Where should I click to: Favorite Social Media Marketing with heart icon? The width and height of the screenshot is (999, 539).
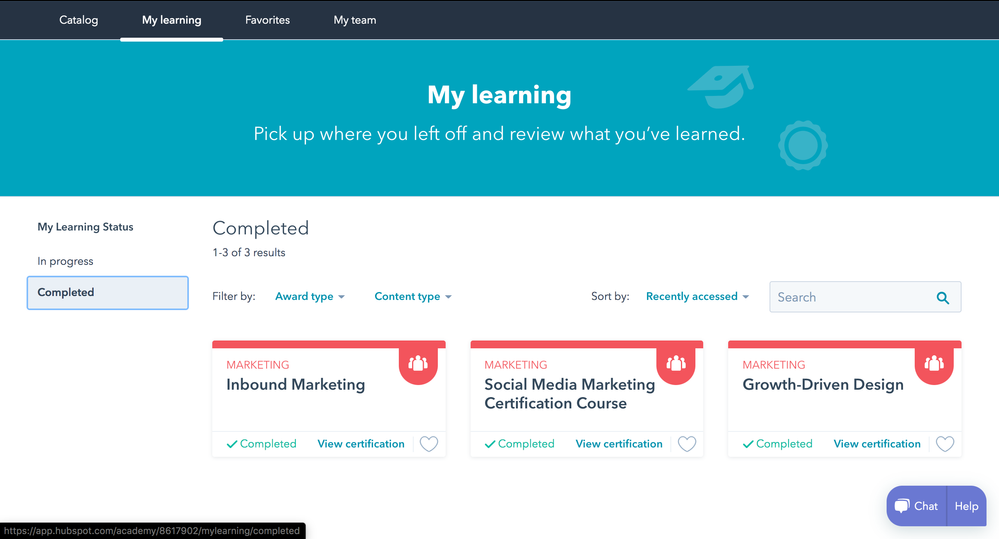click(687, 443)
